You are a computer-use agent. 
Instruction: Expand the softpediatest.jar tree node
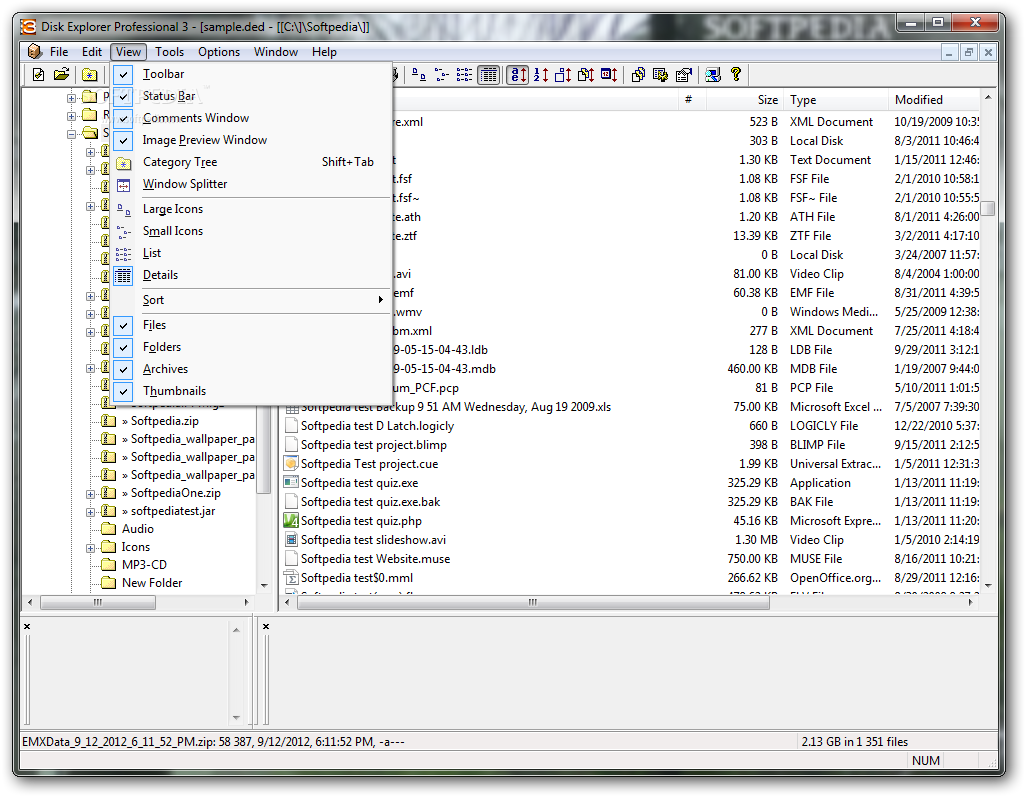tap(91, 512)
